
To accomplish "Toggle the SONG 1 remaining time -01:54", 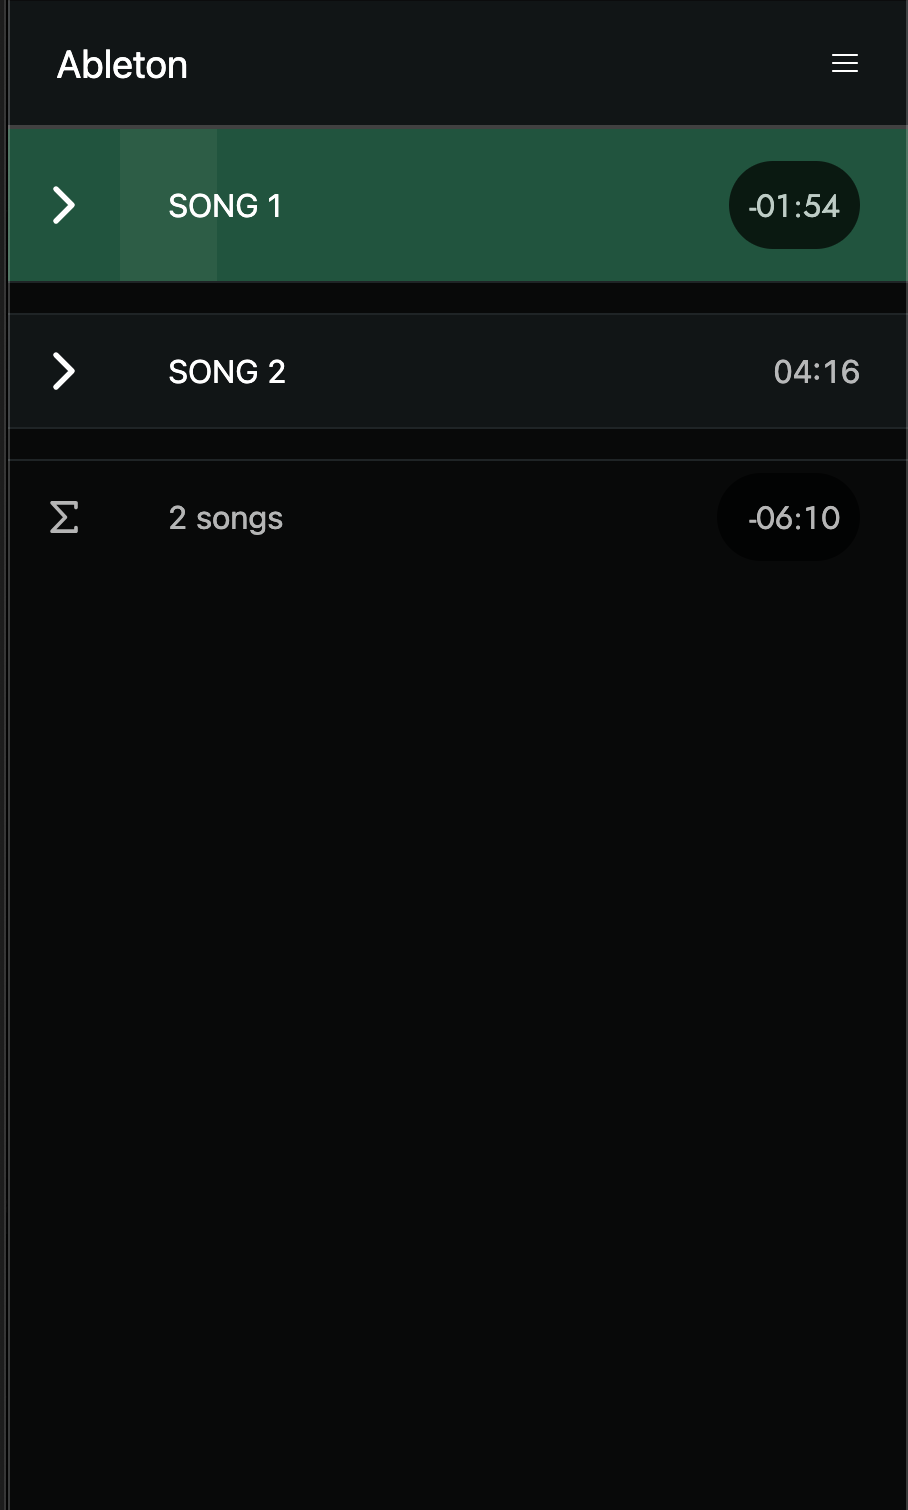I will (794, 206).
